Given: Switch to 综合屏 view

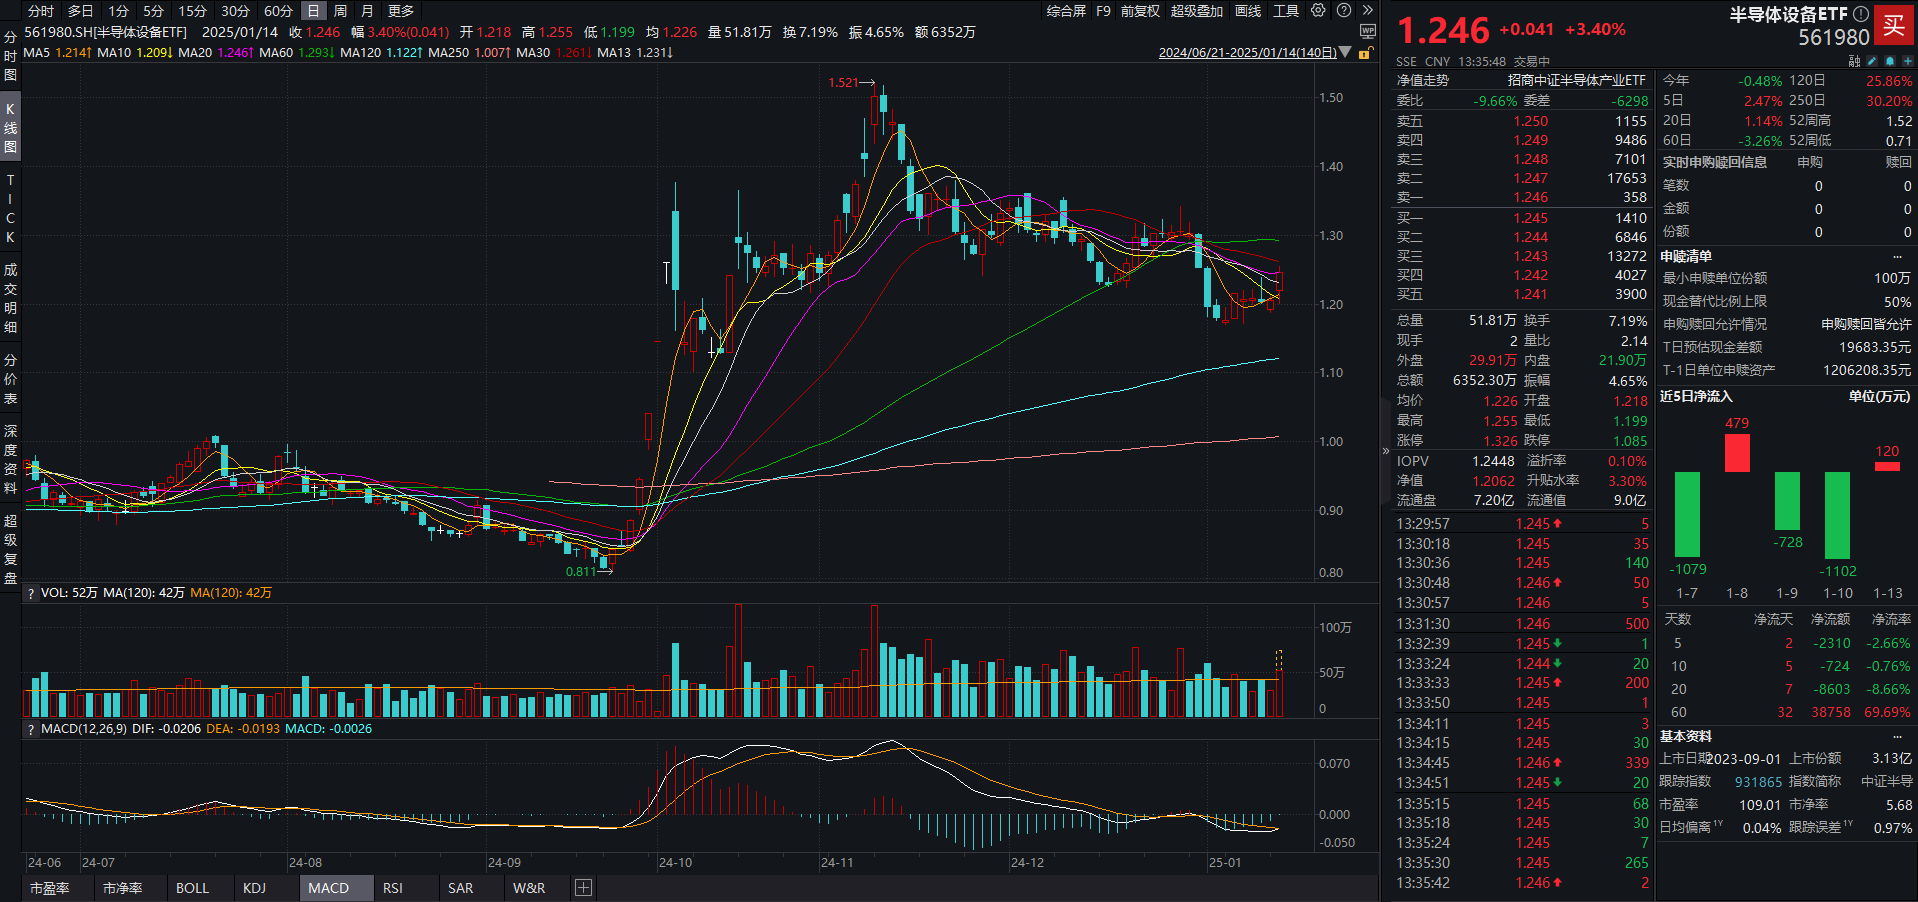Looking at the screenshot, I should (x=1066, y=11).
